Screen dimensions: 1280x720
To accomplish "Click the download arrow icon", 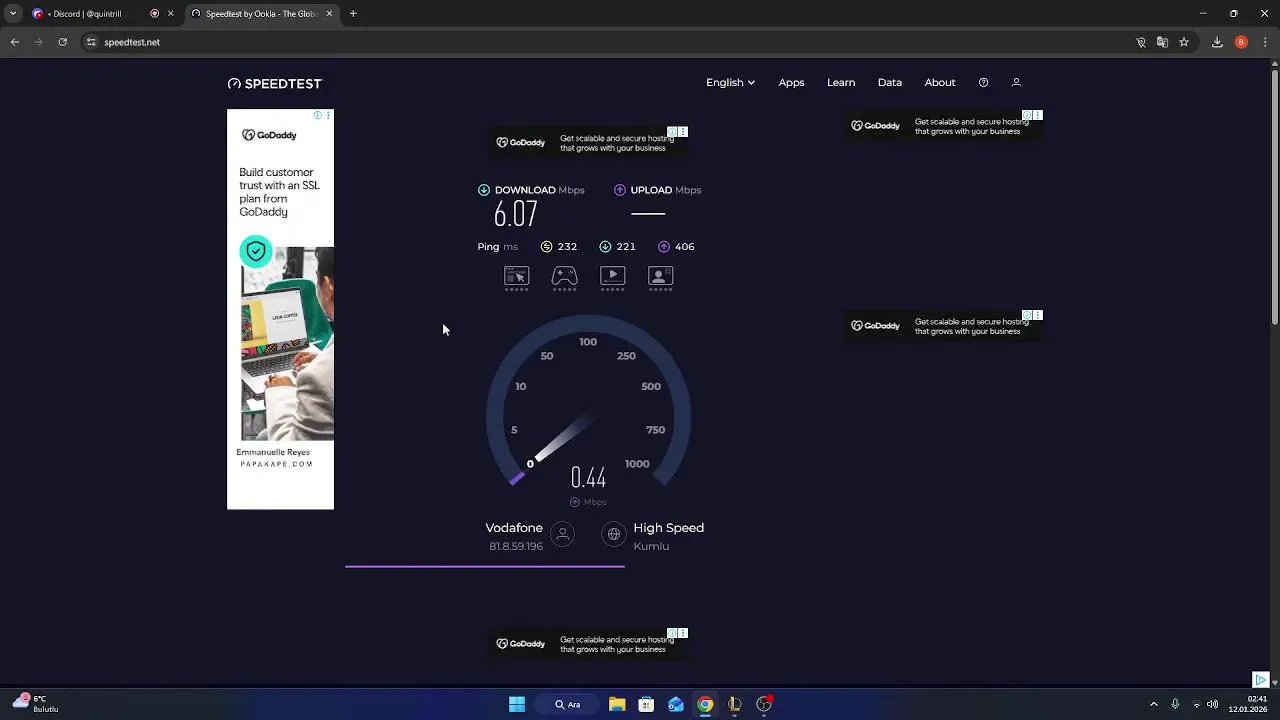I will coord(484,190).
